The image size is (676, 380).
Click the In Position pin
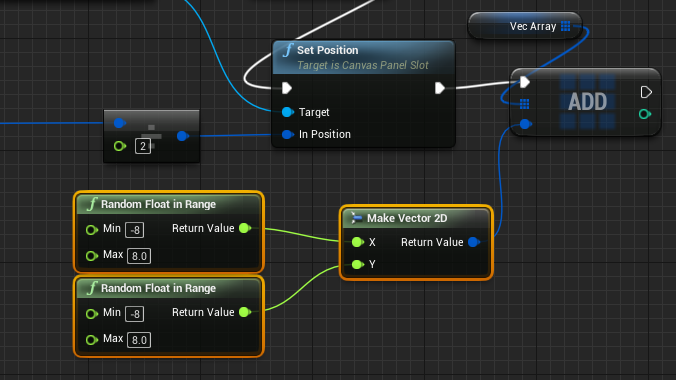pos(288,134)
